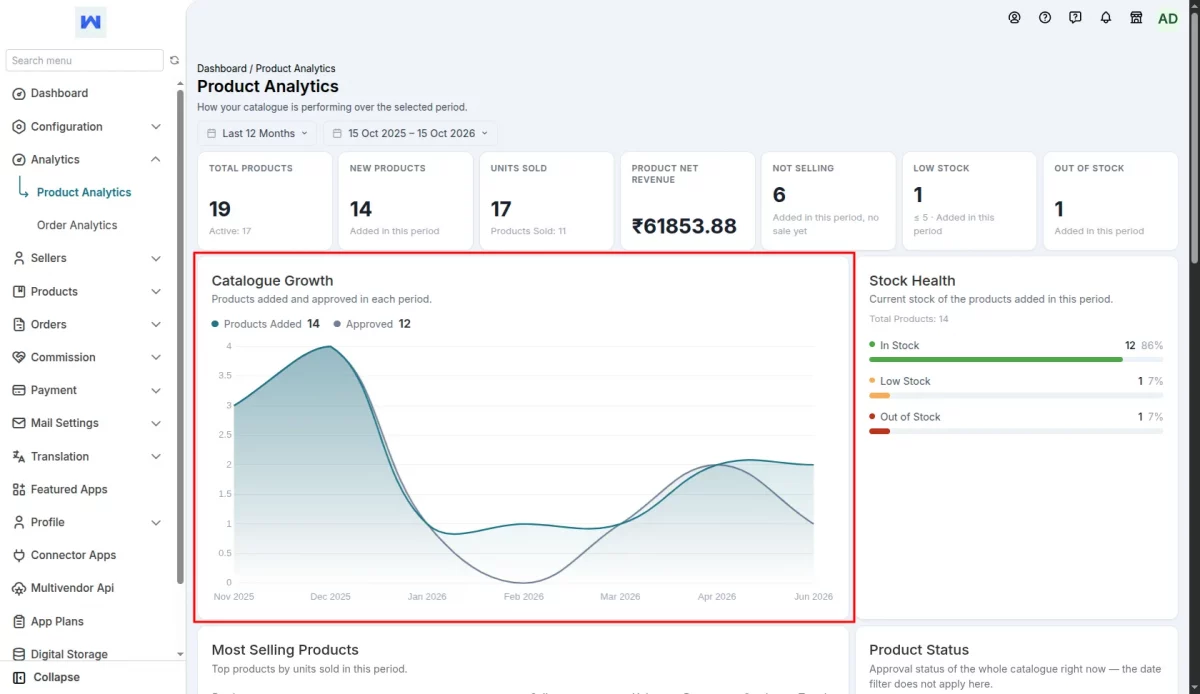This screenshot has width=1200, height=694.
Task: Click the W logo in sidebar header
Action: 91,22
